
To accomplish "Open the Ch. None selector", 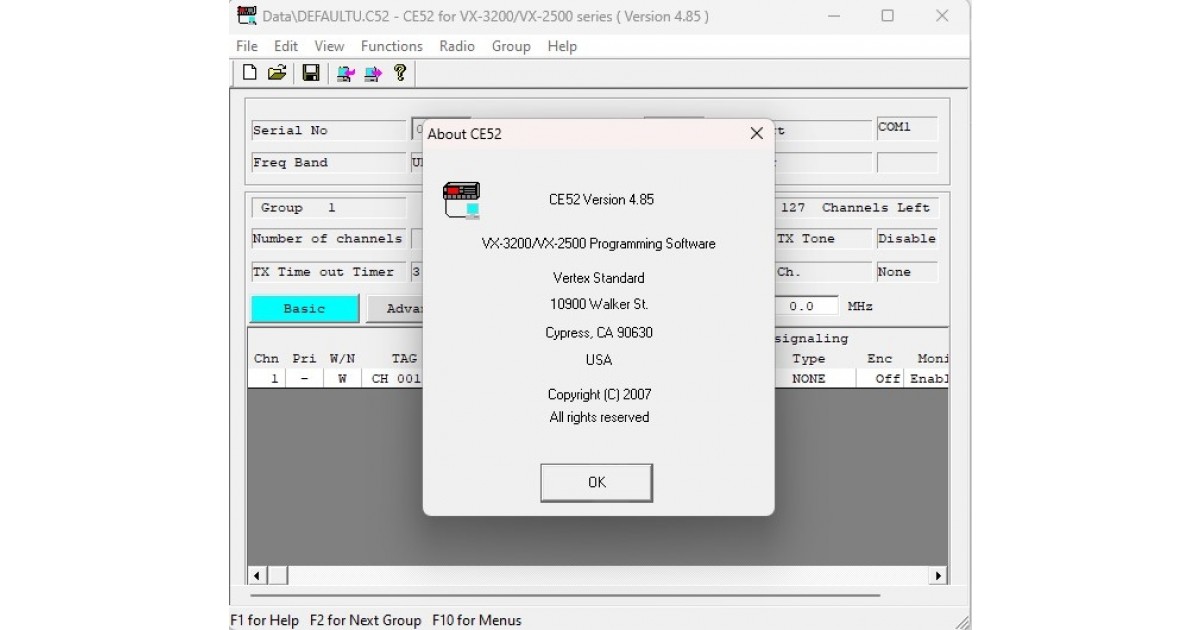I will [906, 271].
